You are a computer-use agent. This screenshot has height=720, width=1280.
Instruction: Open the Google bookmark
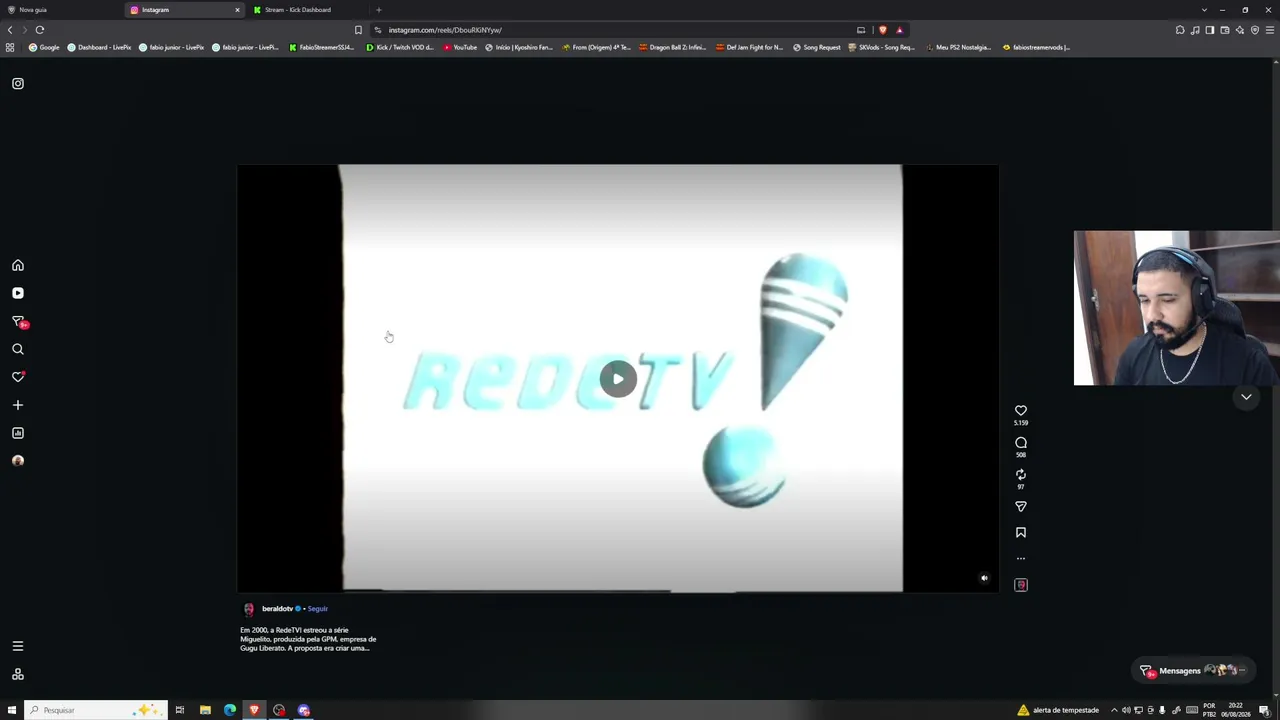click(44, 47)
